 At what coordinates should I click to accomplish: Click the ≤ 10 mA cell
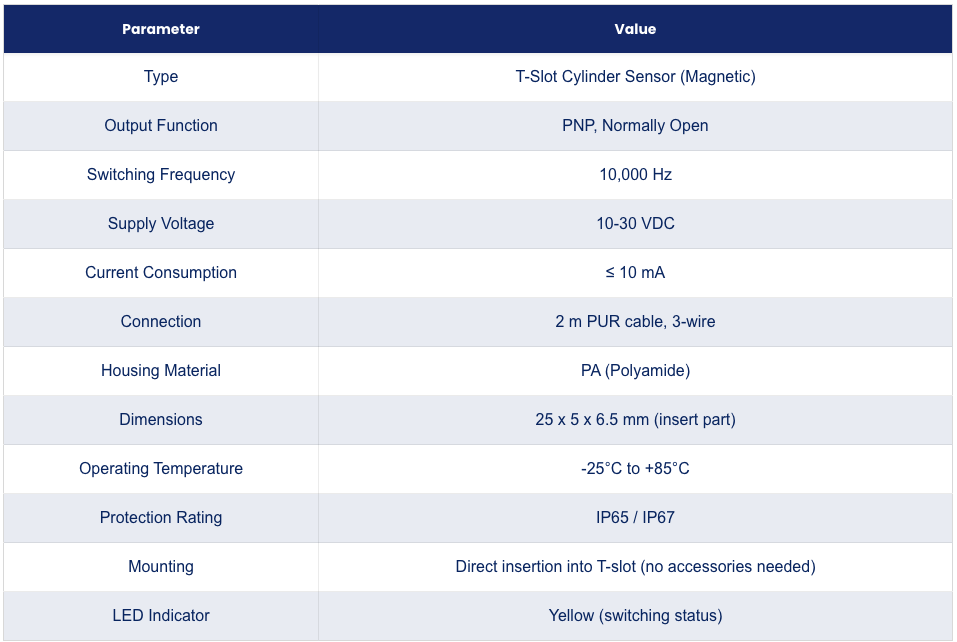(635, 272)
